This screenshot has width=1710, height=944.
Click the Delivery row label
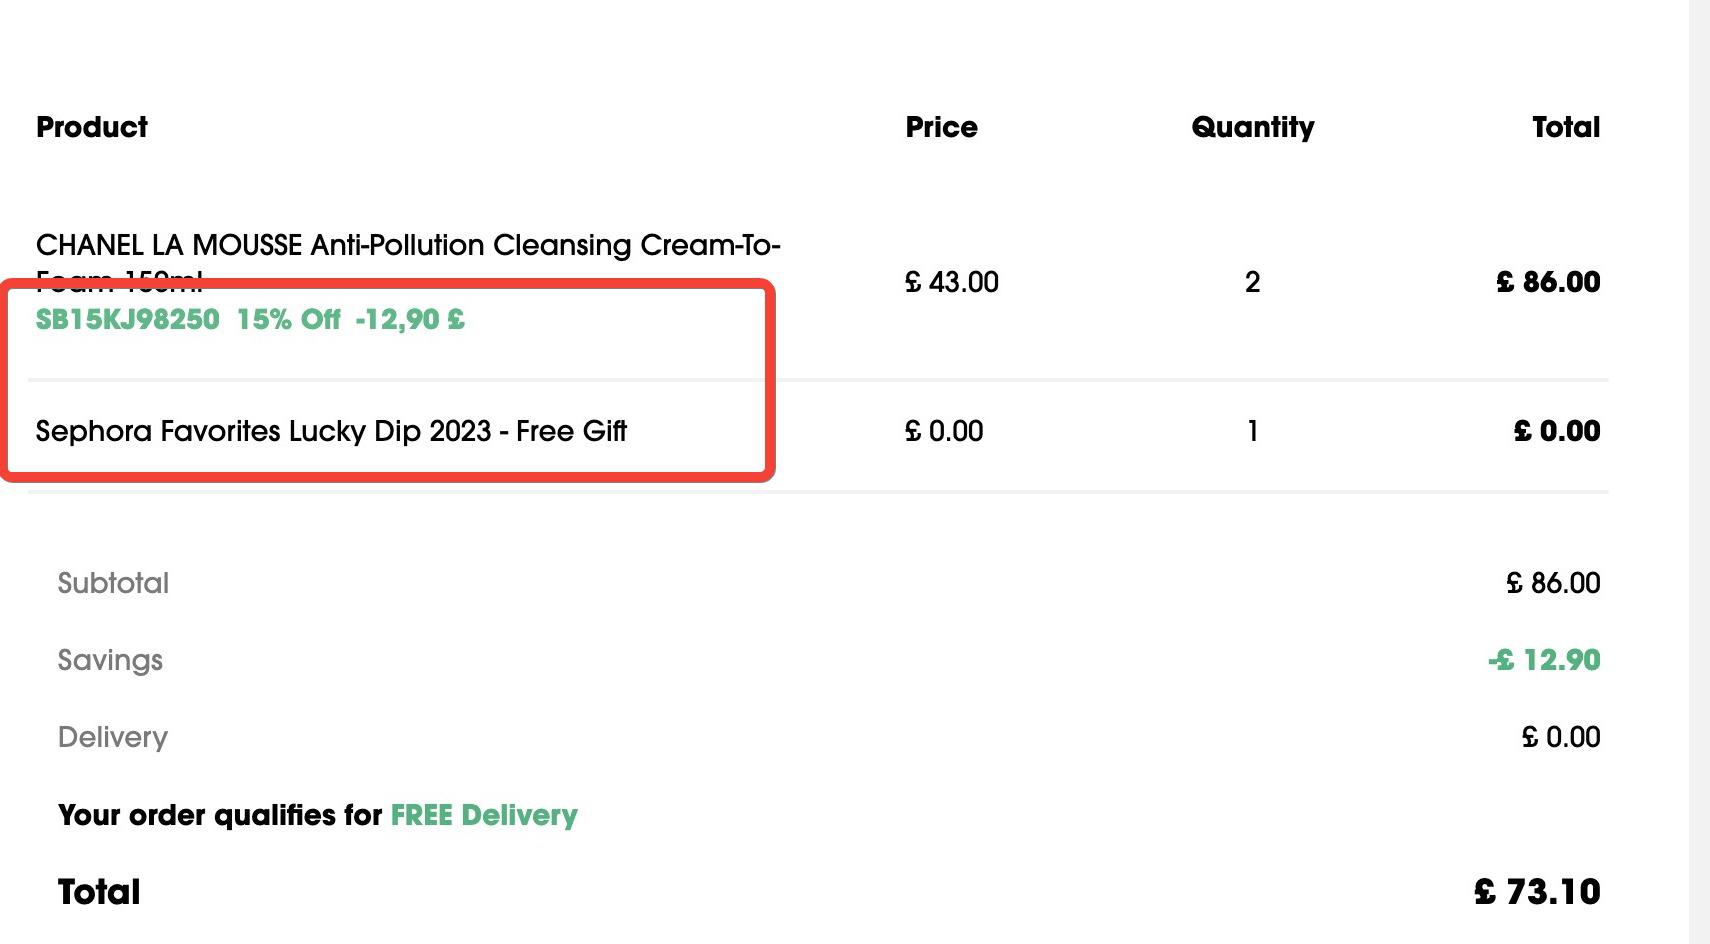(113, 737)
